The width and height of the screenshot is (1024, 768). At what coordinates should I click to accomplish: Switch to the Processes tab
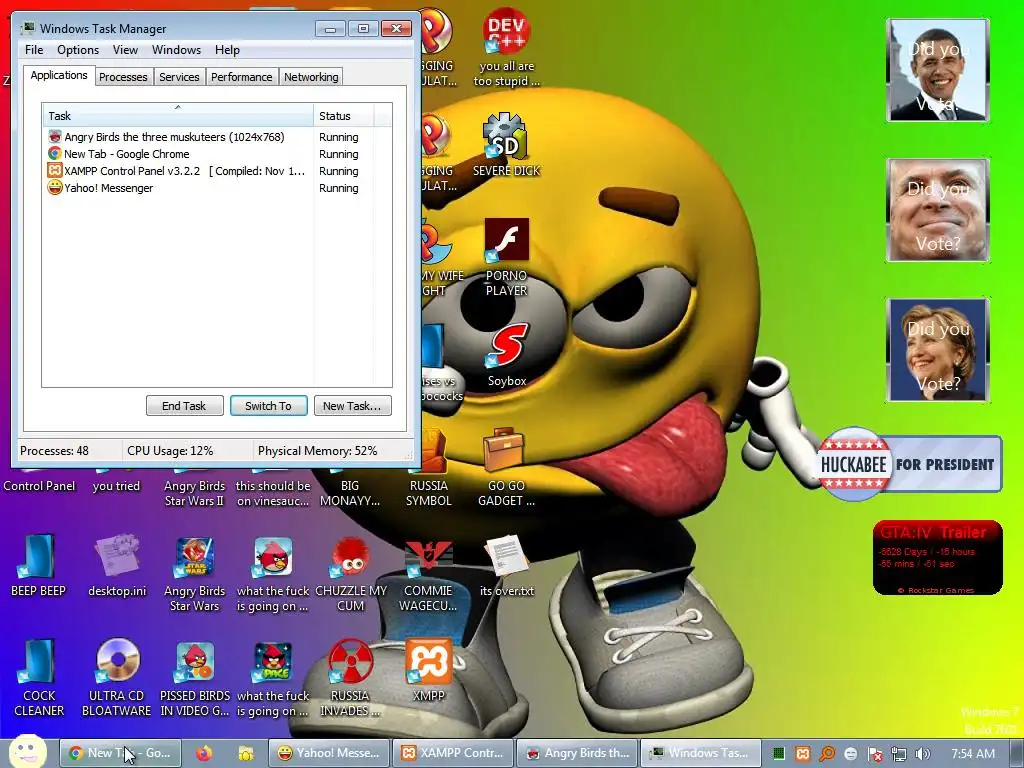(x=123, y=77)
